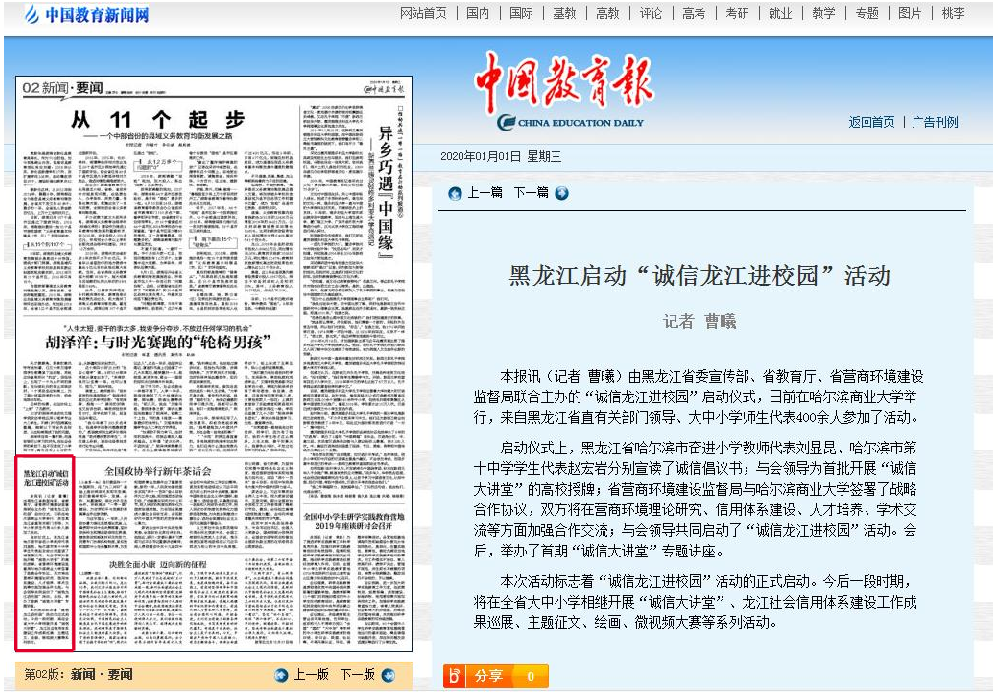Click the previous article arrow icon
The height and width of the screenshot is (693, 998).
455,193
